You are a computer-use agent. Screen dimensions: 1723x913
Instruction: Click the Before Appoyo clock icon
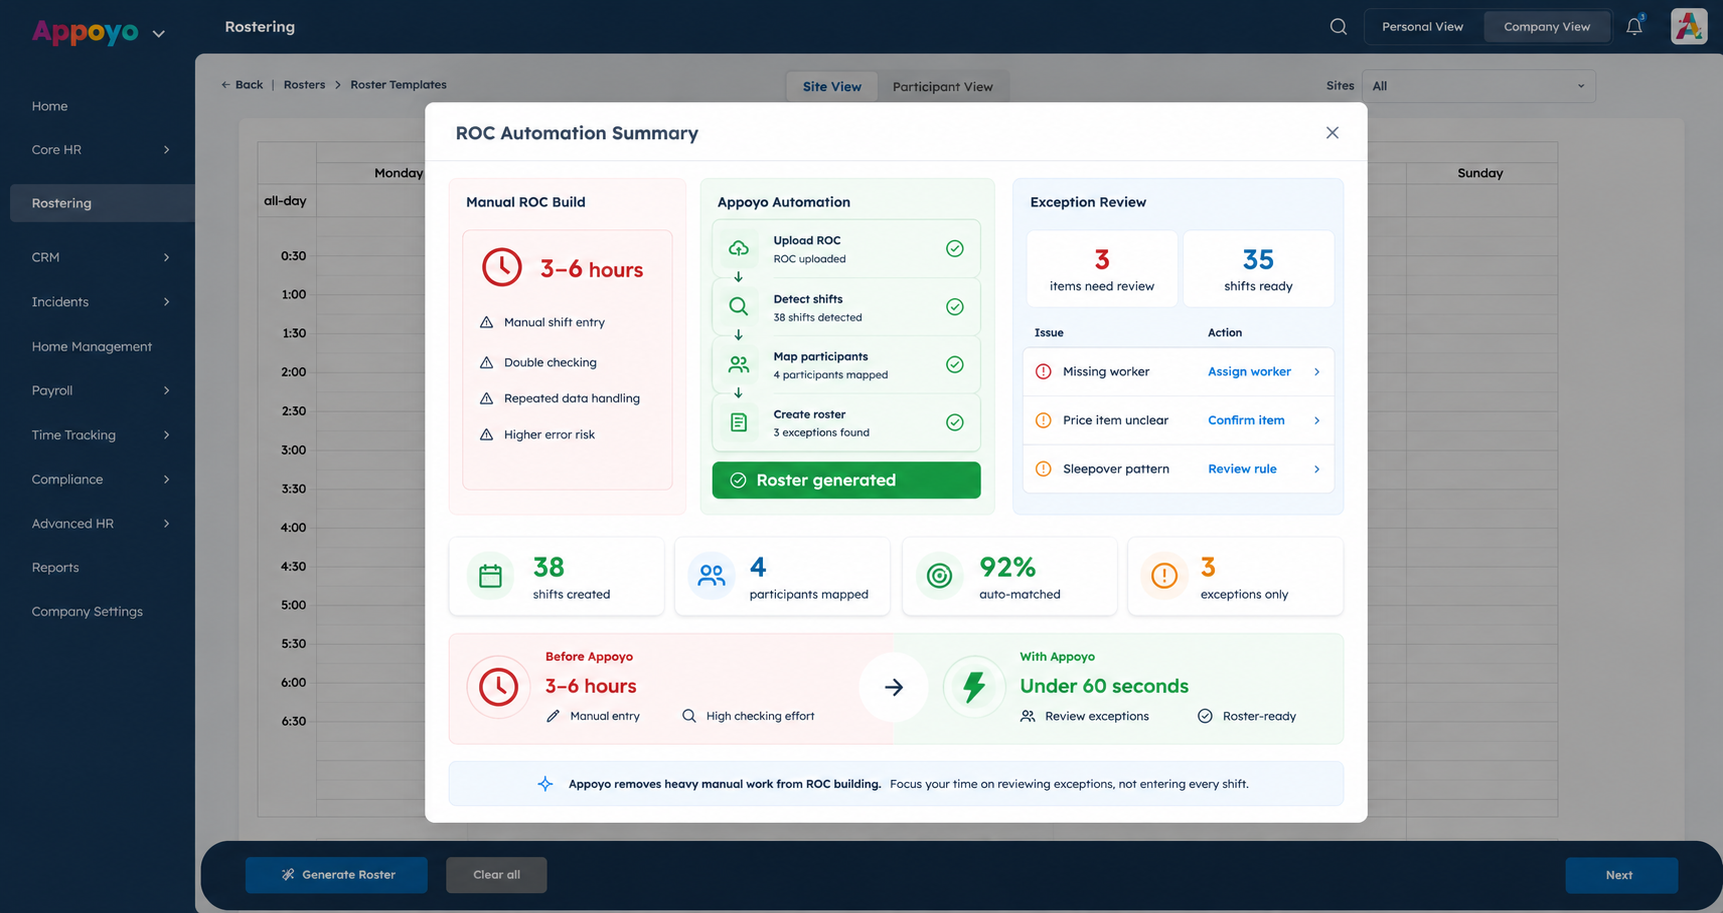pos(498,687)
